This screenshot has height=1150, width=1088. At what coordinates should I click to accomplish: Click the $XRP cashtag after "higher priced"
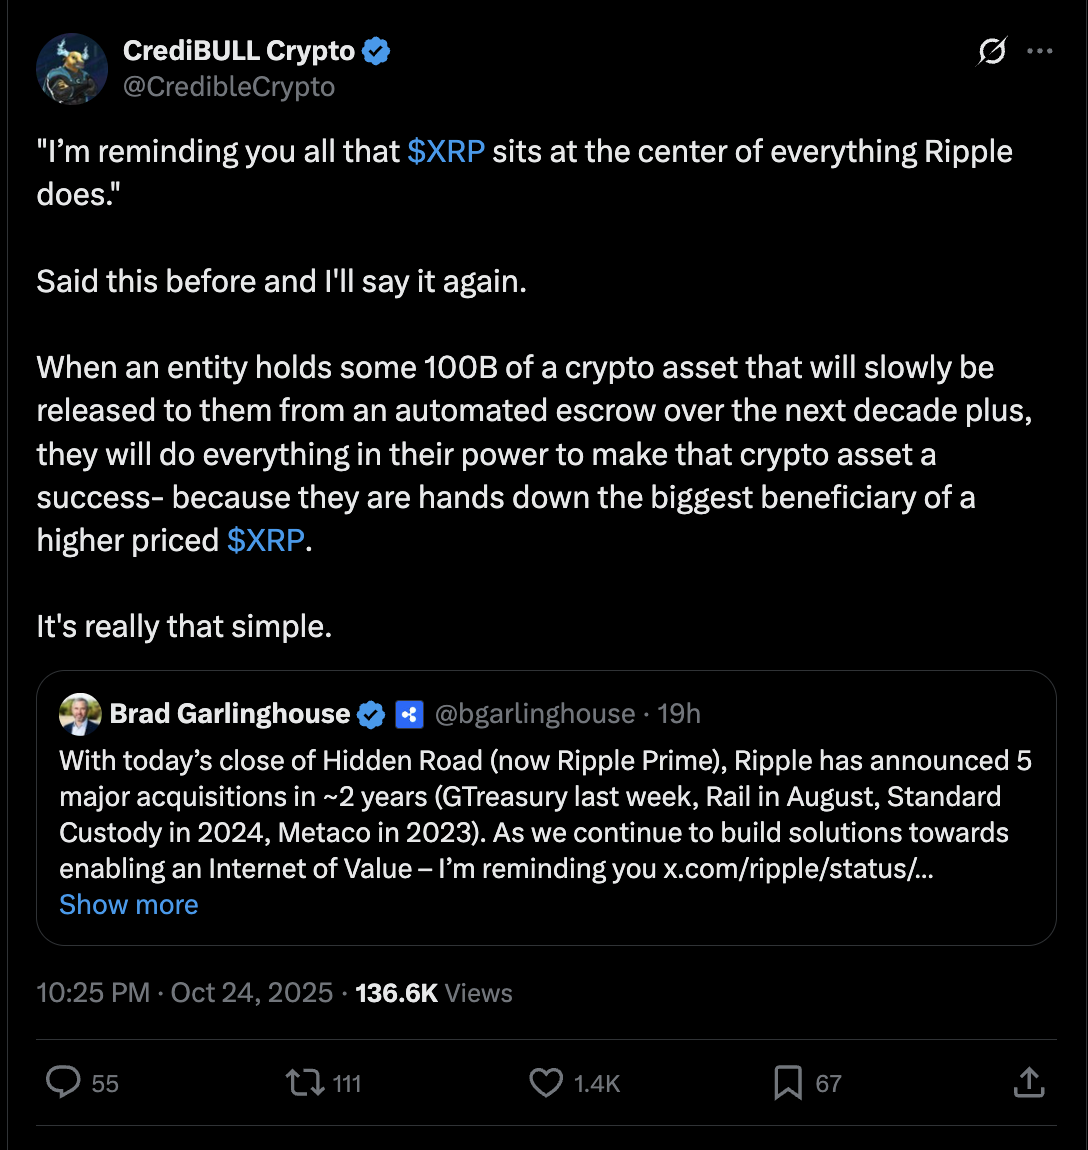266,541
